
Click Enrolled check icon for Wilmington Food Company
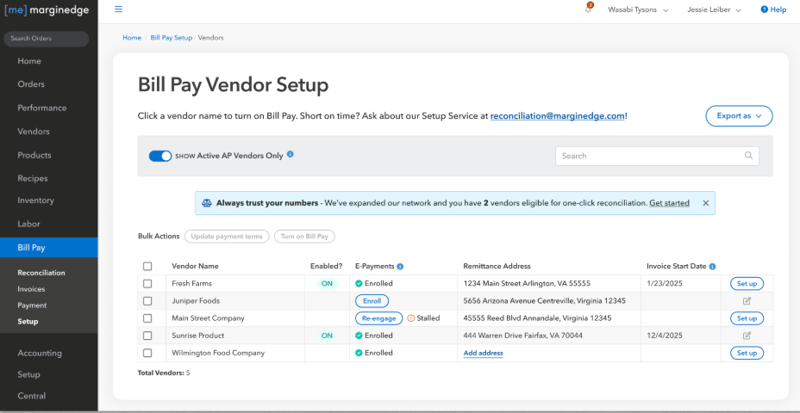point(359,353)
